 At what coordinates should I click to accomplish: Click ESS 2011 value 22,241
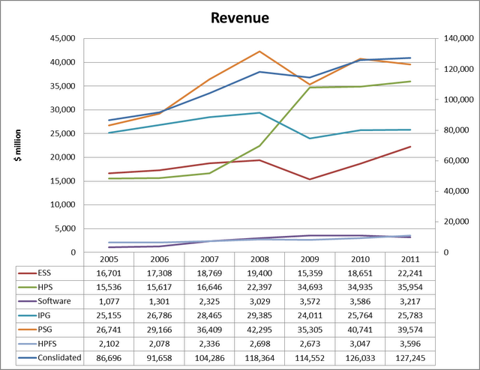click(x=410, y=273)
